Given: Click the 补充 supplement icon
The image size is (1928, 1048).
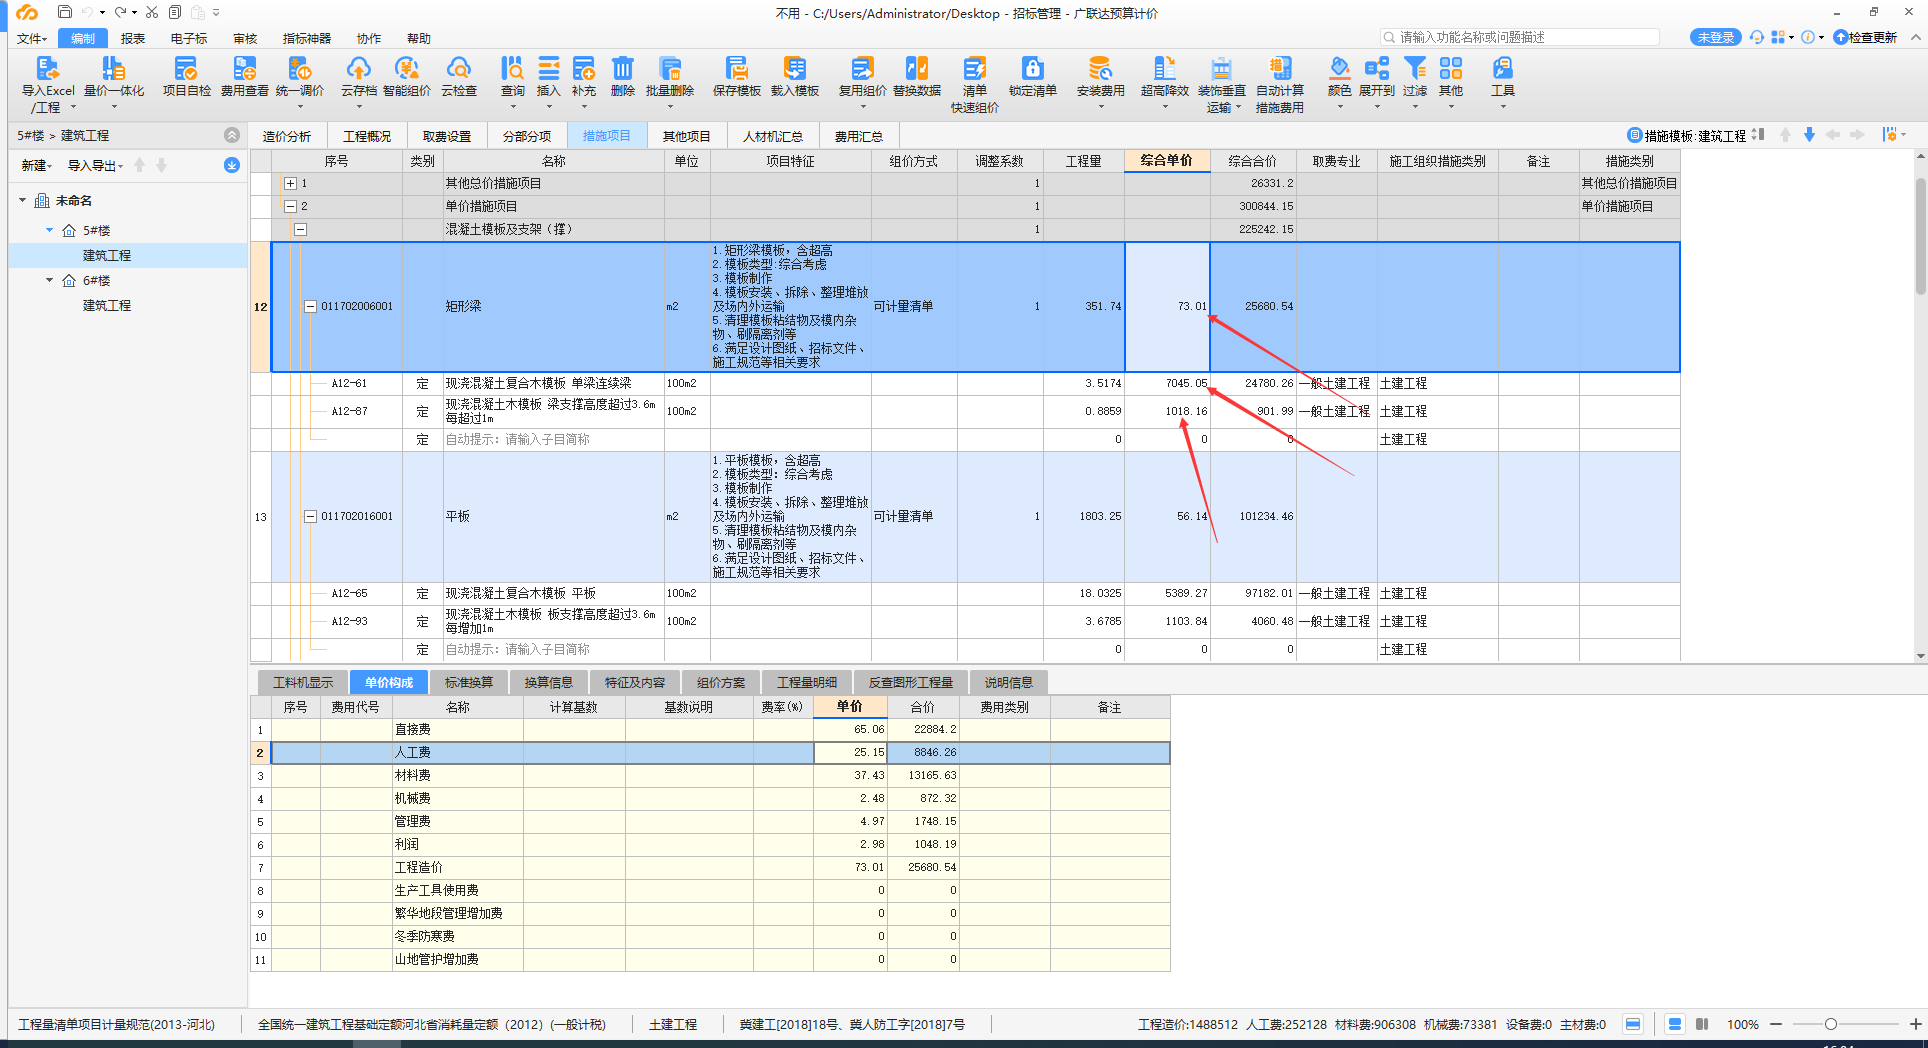Looking at the screenshot, I should [584, 69].
